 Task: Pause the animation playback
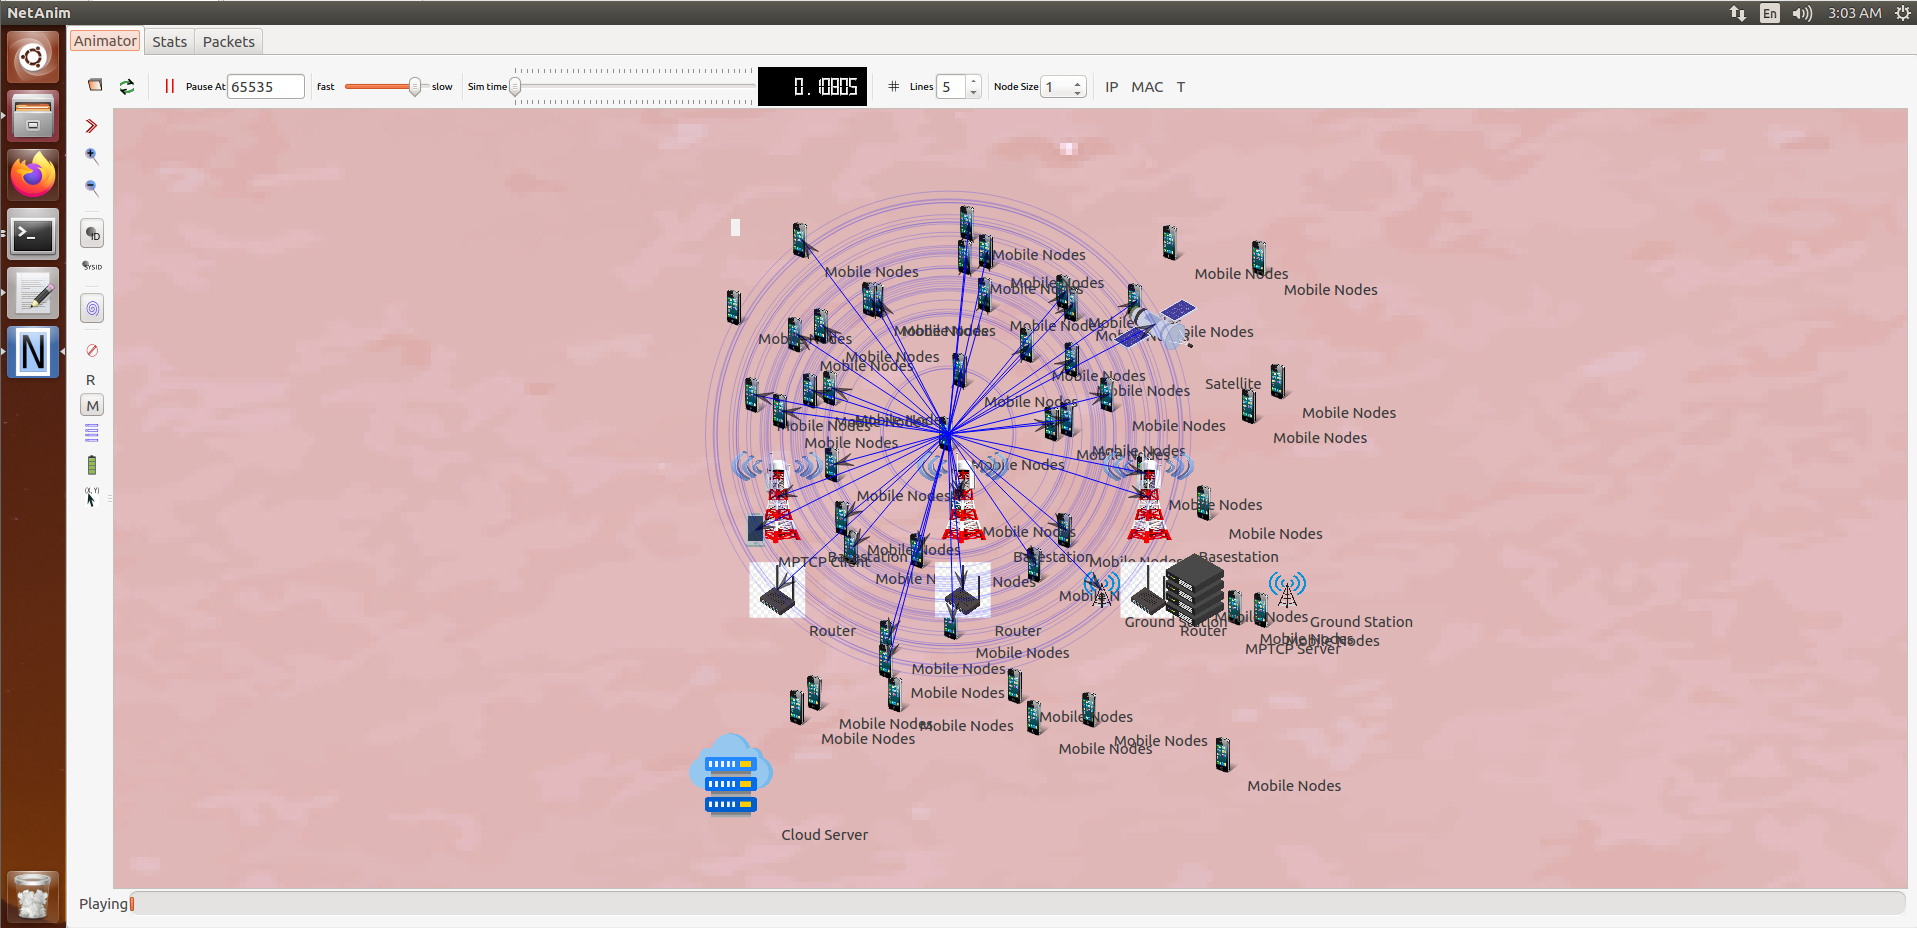169,87
